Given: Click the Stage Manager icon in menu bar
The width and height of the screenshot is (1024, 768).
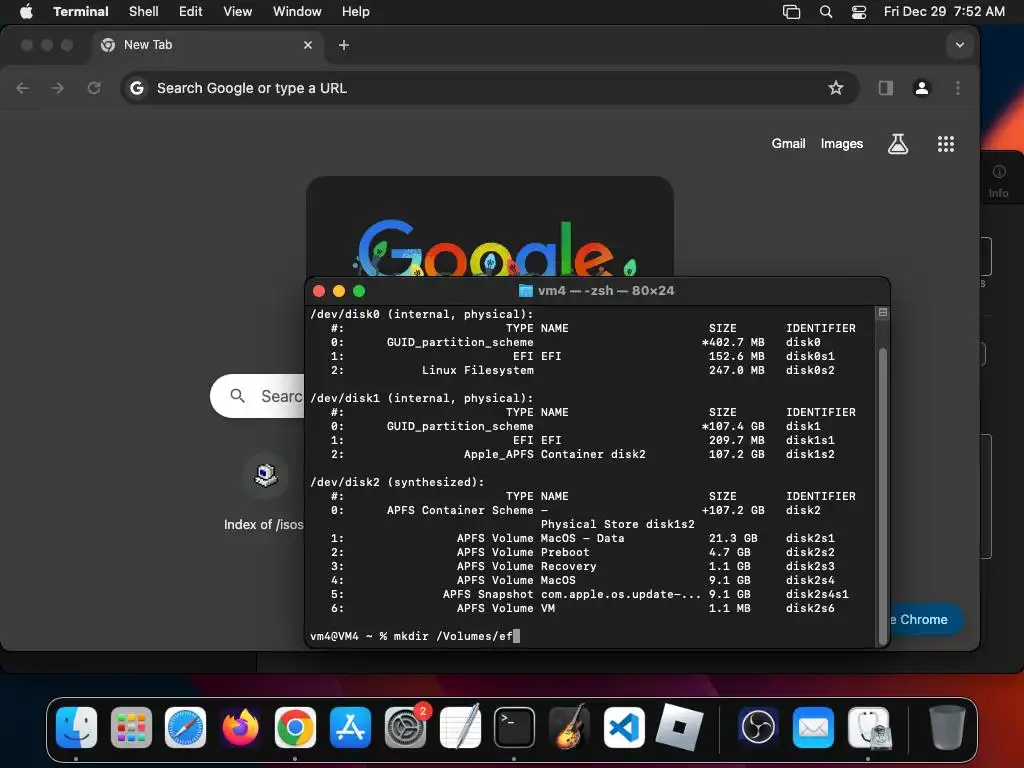Looking at the screenshot, I should pyautogui.click(x=792, y=12).
